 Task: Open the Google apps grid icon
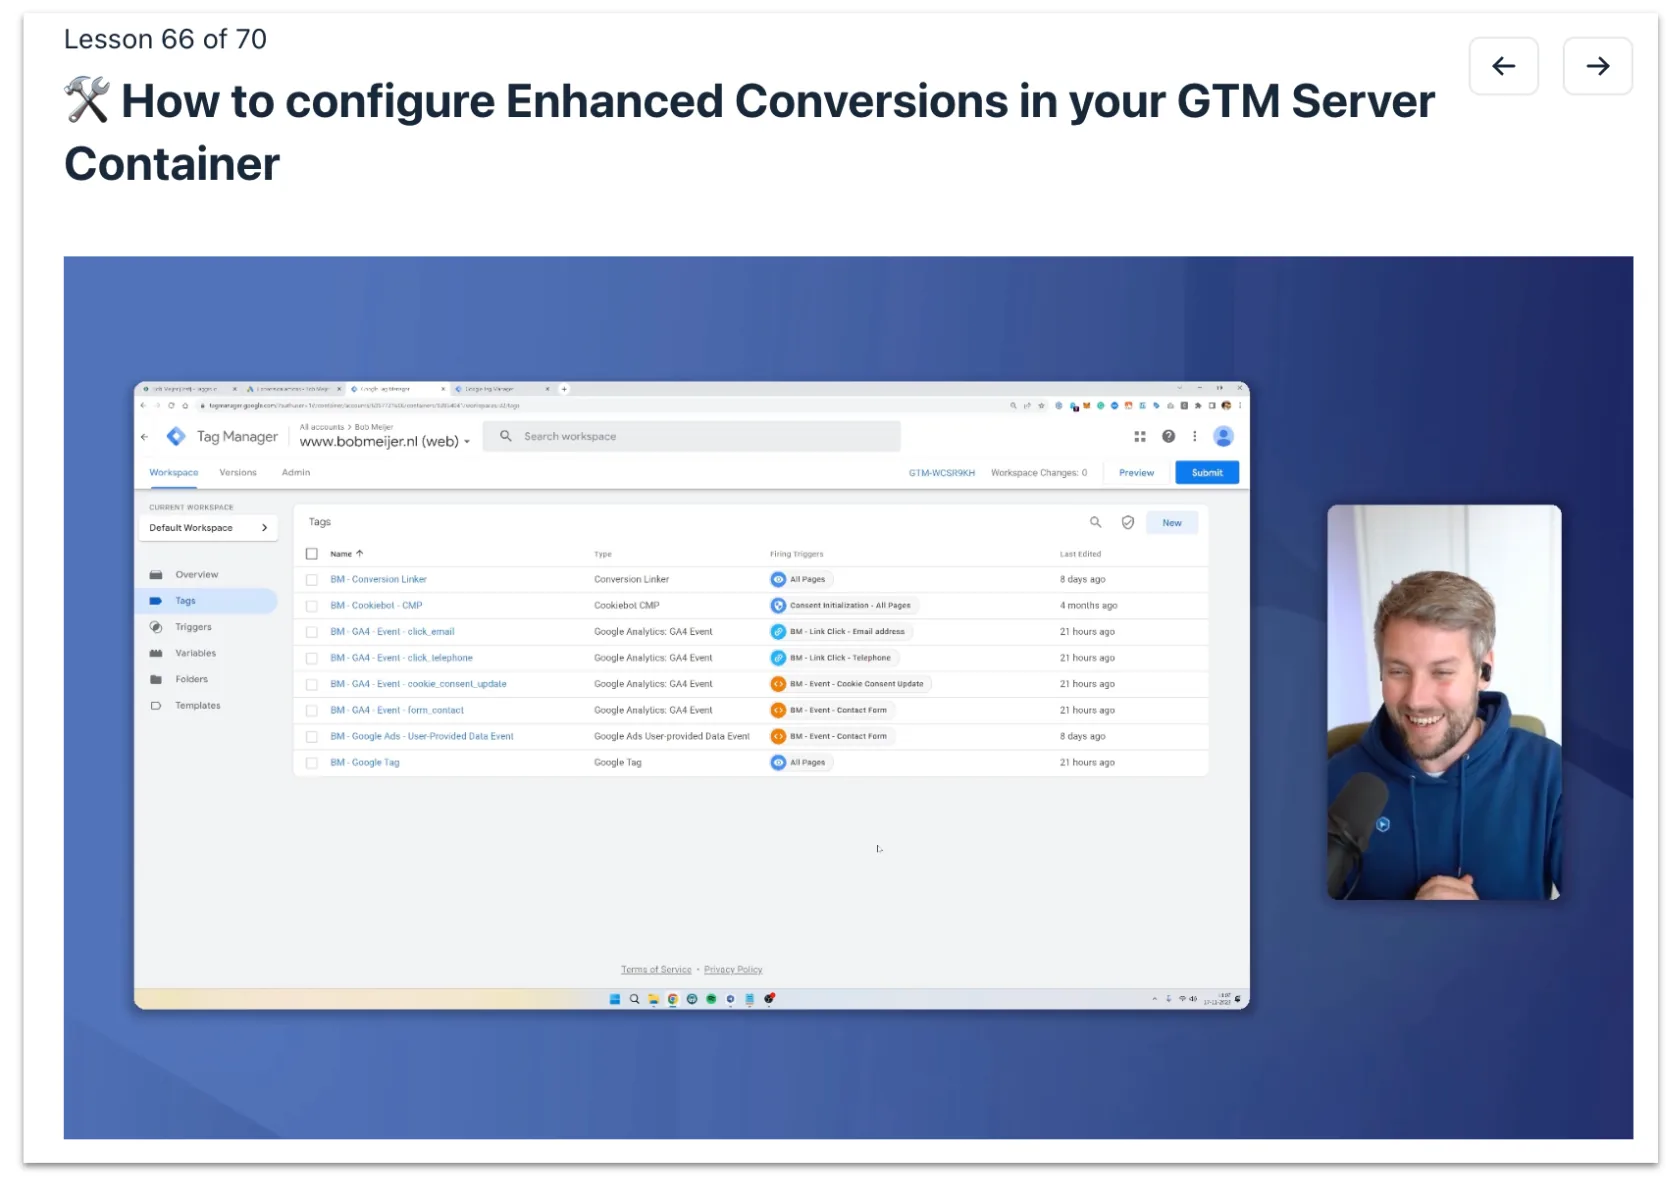tap(1139, 436)
